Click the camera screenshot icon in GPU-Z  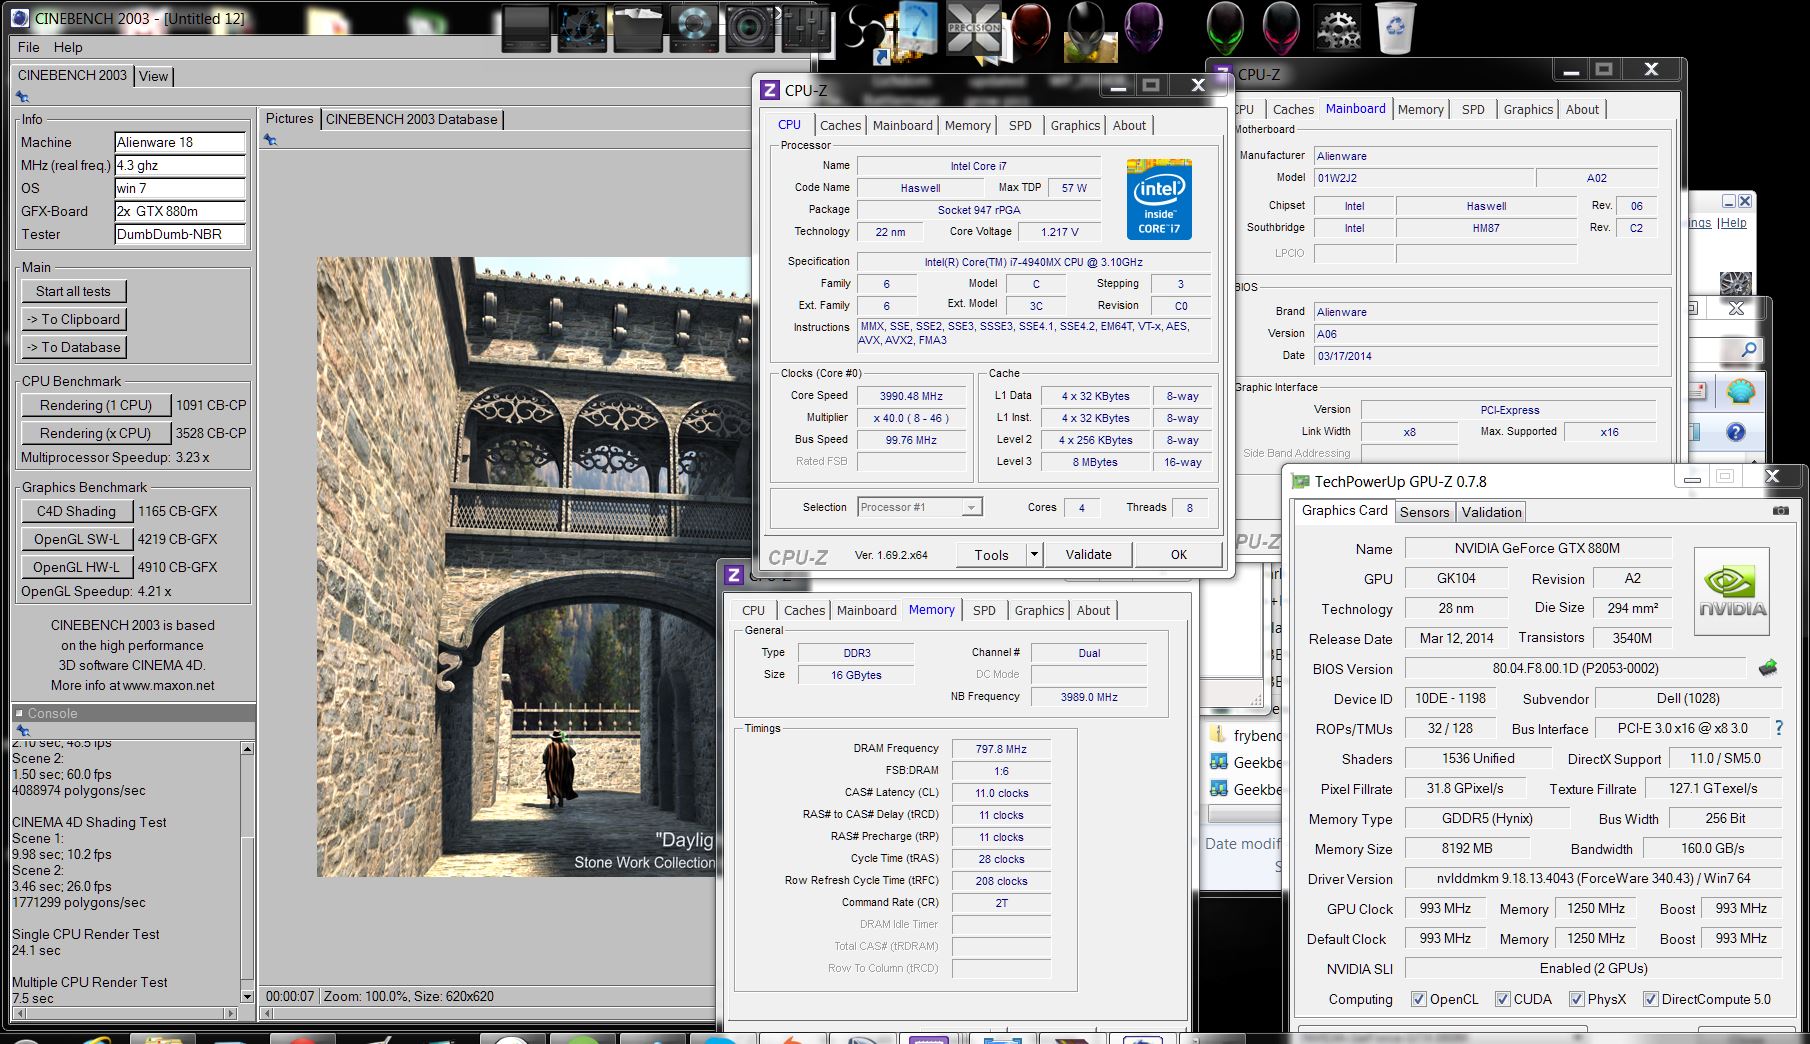click(x=1781, y=511)
